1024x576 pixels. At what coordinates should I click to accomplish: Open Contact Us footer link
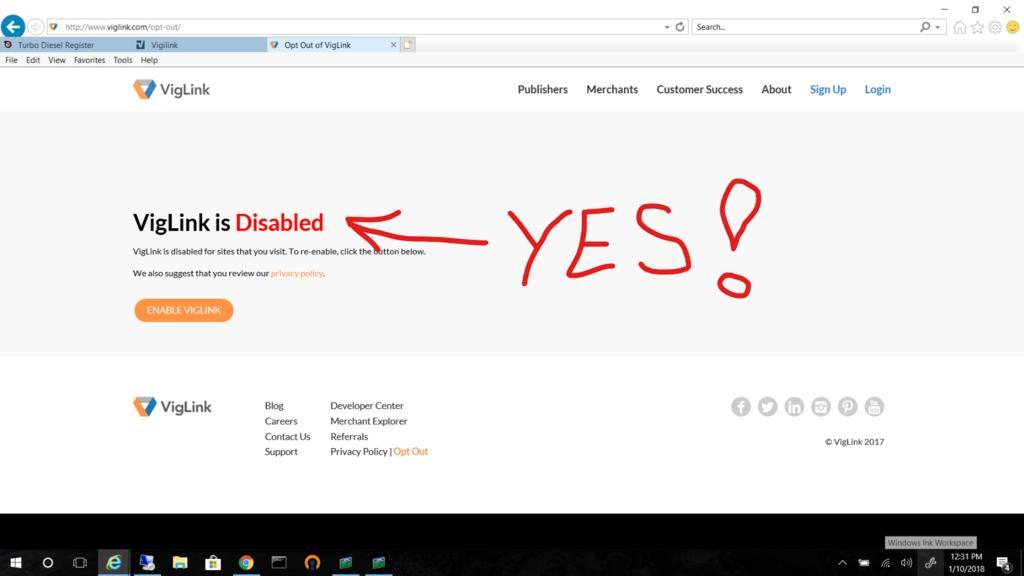coord(287,436)
